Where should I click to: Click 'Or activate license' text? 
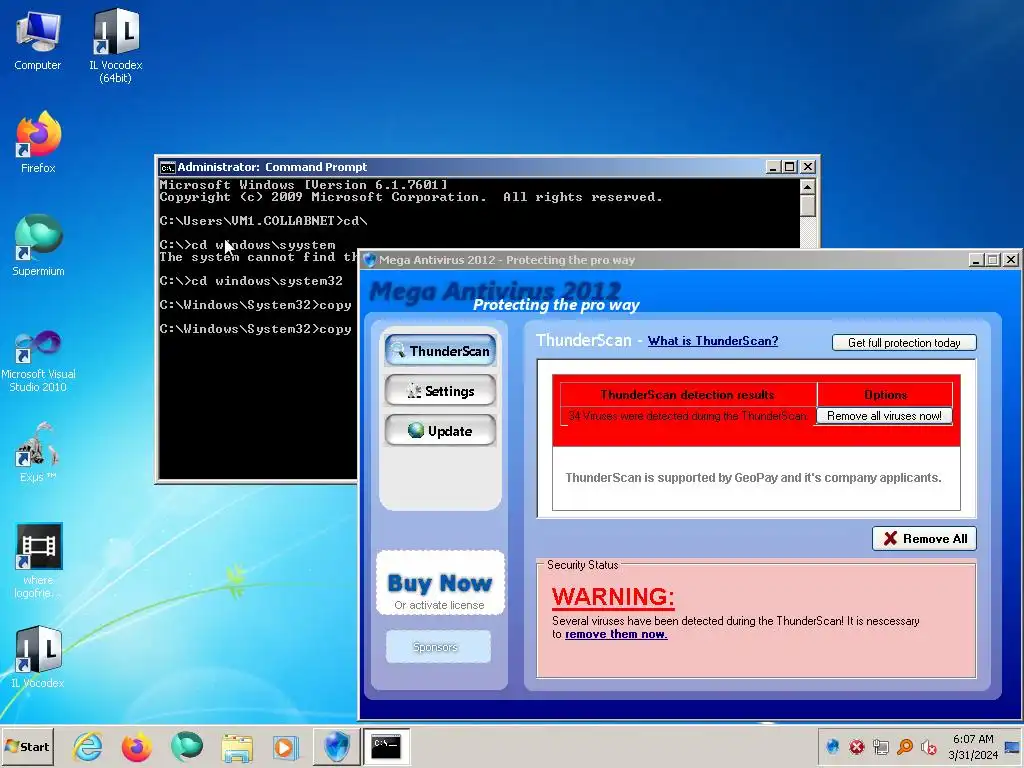coord(440,605)
